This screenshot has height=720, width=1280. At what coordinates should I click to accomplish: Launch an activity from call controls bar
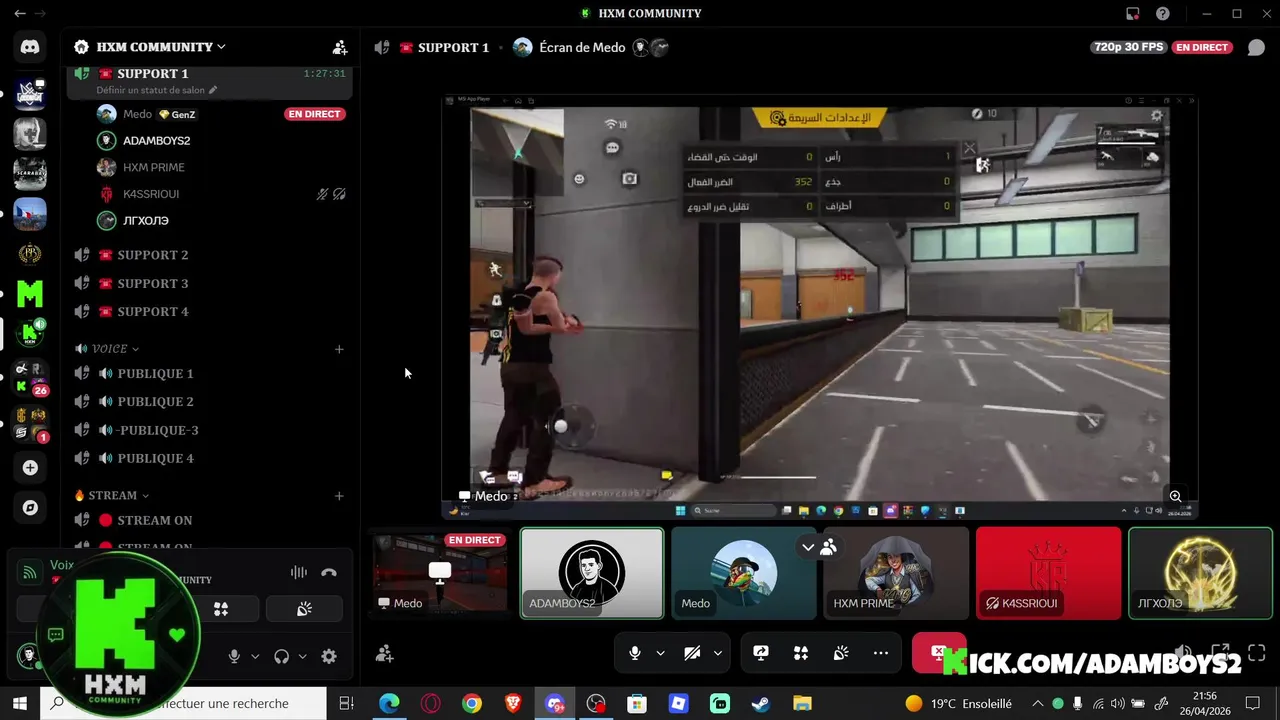801,653
